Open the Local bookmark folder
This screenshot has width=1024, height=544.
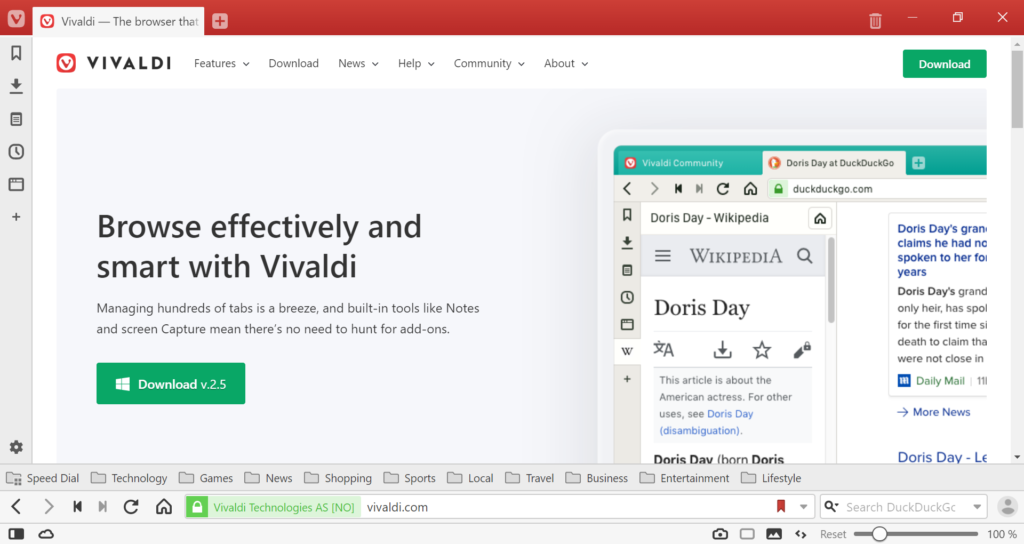click(x=470, y=478)
